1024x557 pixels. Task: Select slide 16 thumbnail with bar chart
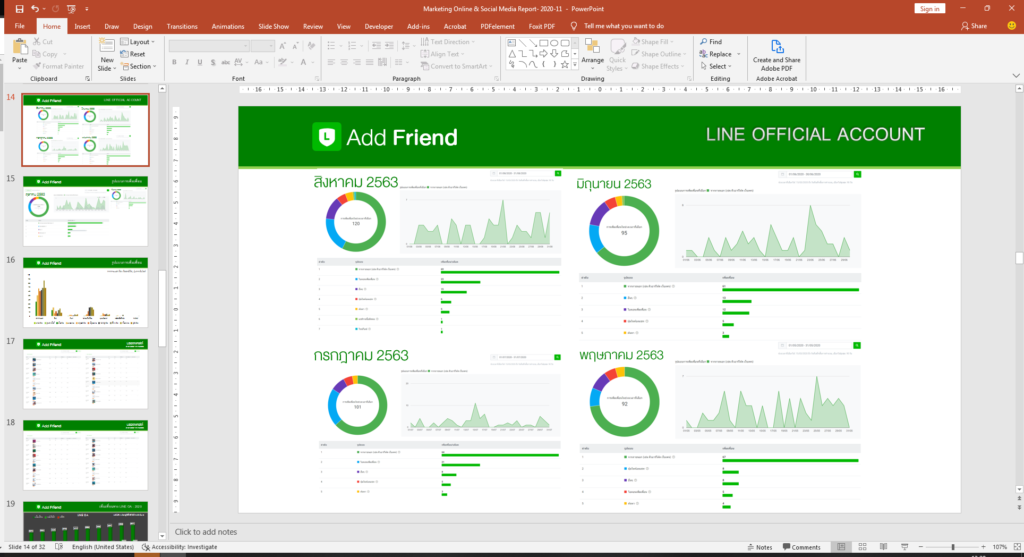coord(86,293)
